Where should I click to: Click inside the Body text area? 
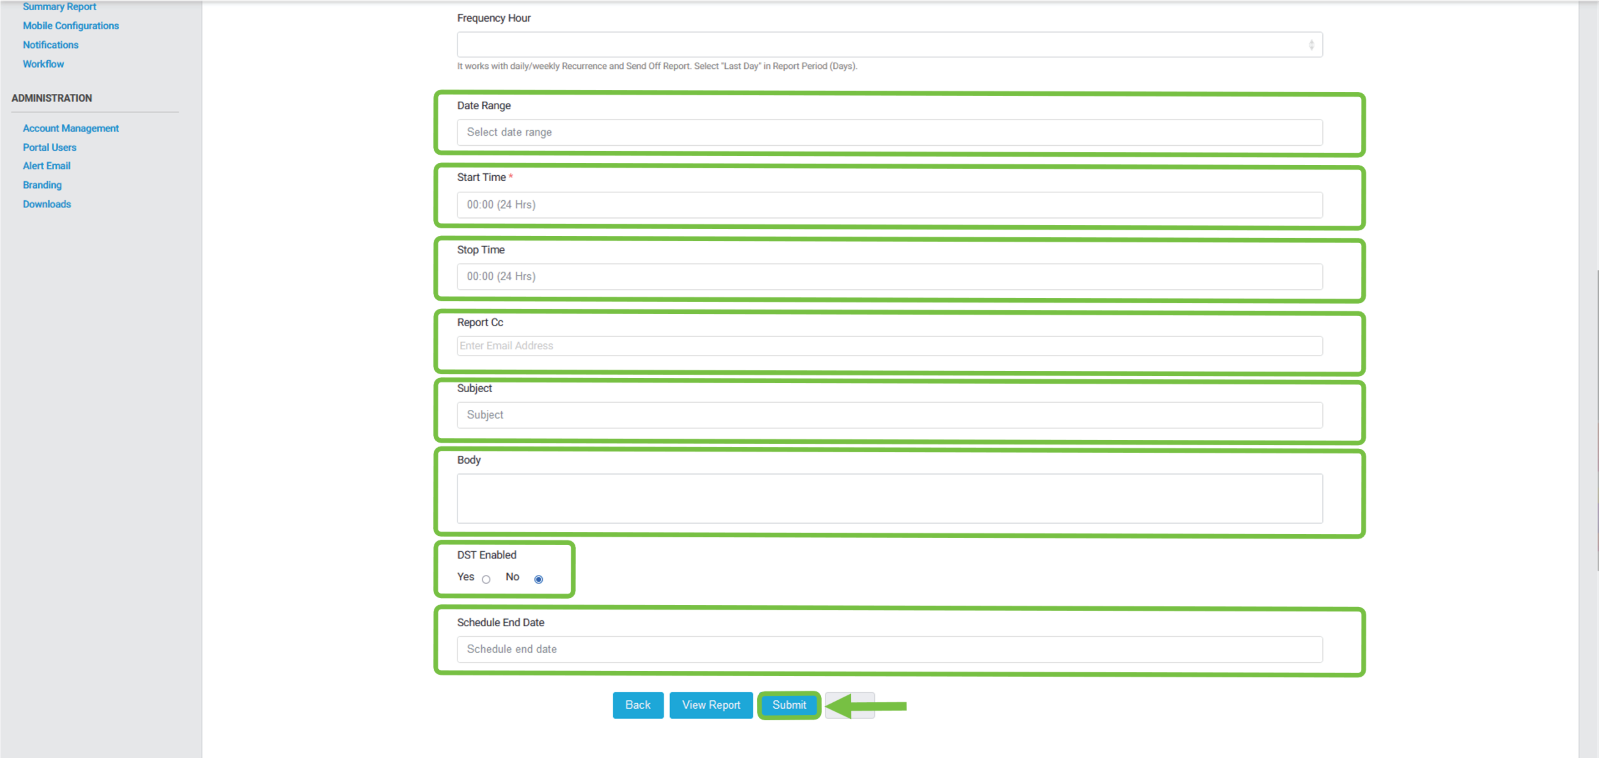889,498
